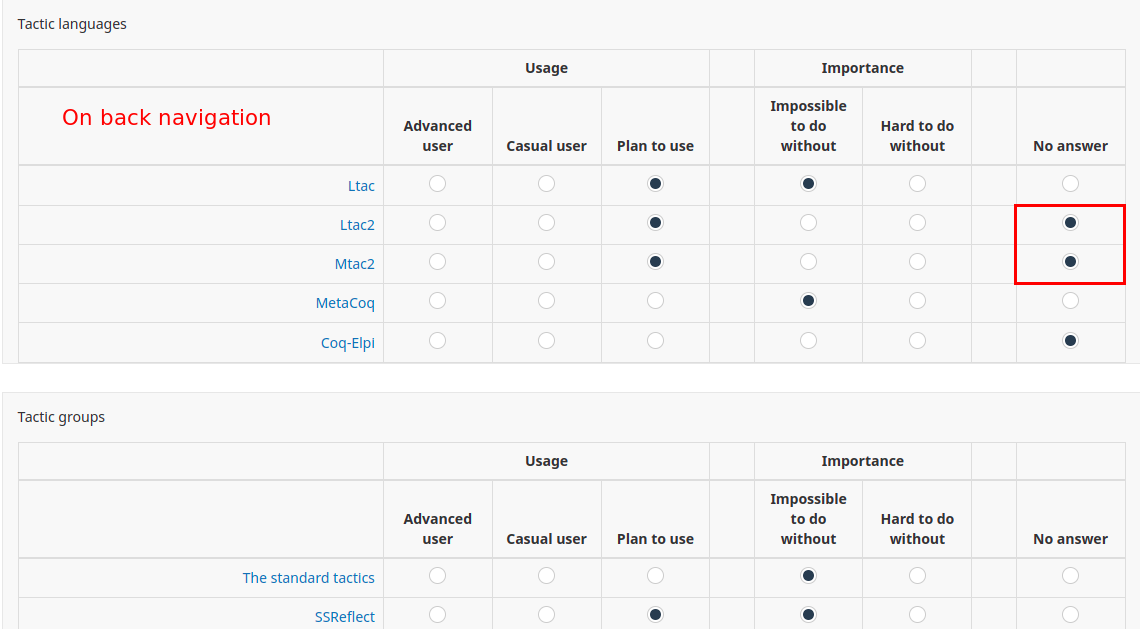
Task: Open the Ltac link
Action: (x=361, y=186)
